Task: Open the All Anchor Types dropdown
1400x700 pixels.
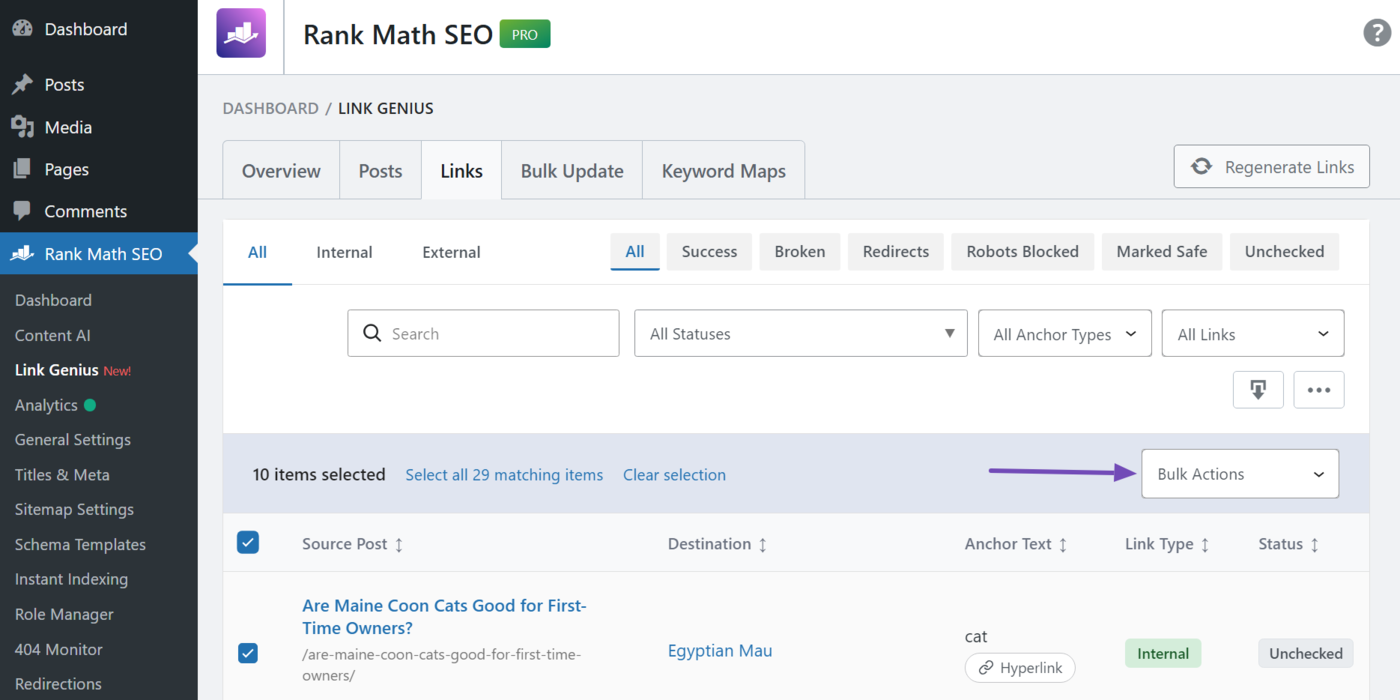Action: pos(1065,333)
